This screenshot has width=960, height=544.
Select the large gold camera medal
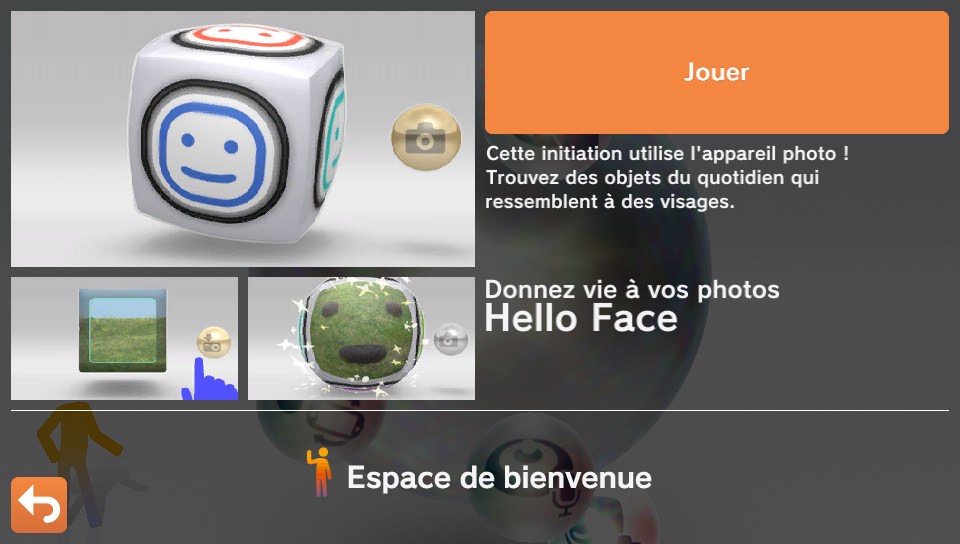pos(426,138)
